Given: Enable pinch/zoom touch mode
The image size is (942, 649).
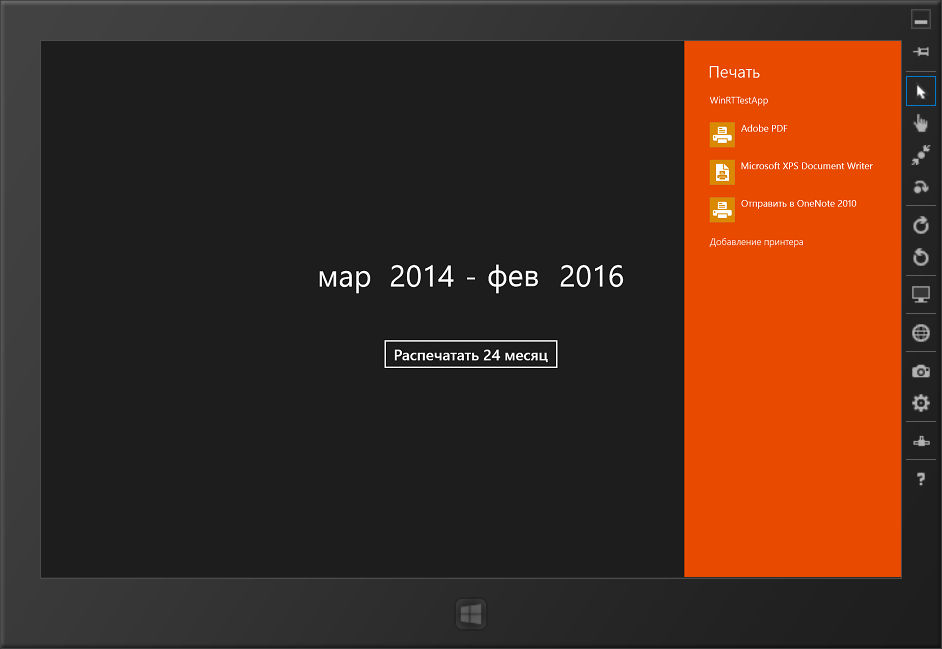Looking at the screenshot, I should click(920, 155).
